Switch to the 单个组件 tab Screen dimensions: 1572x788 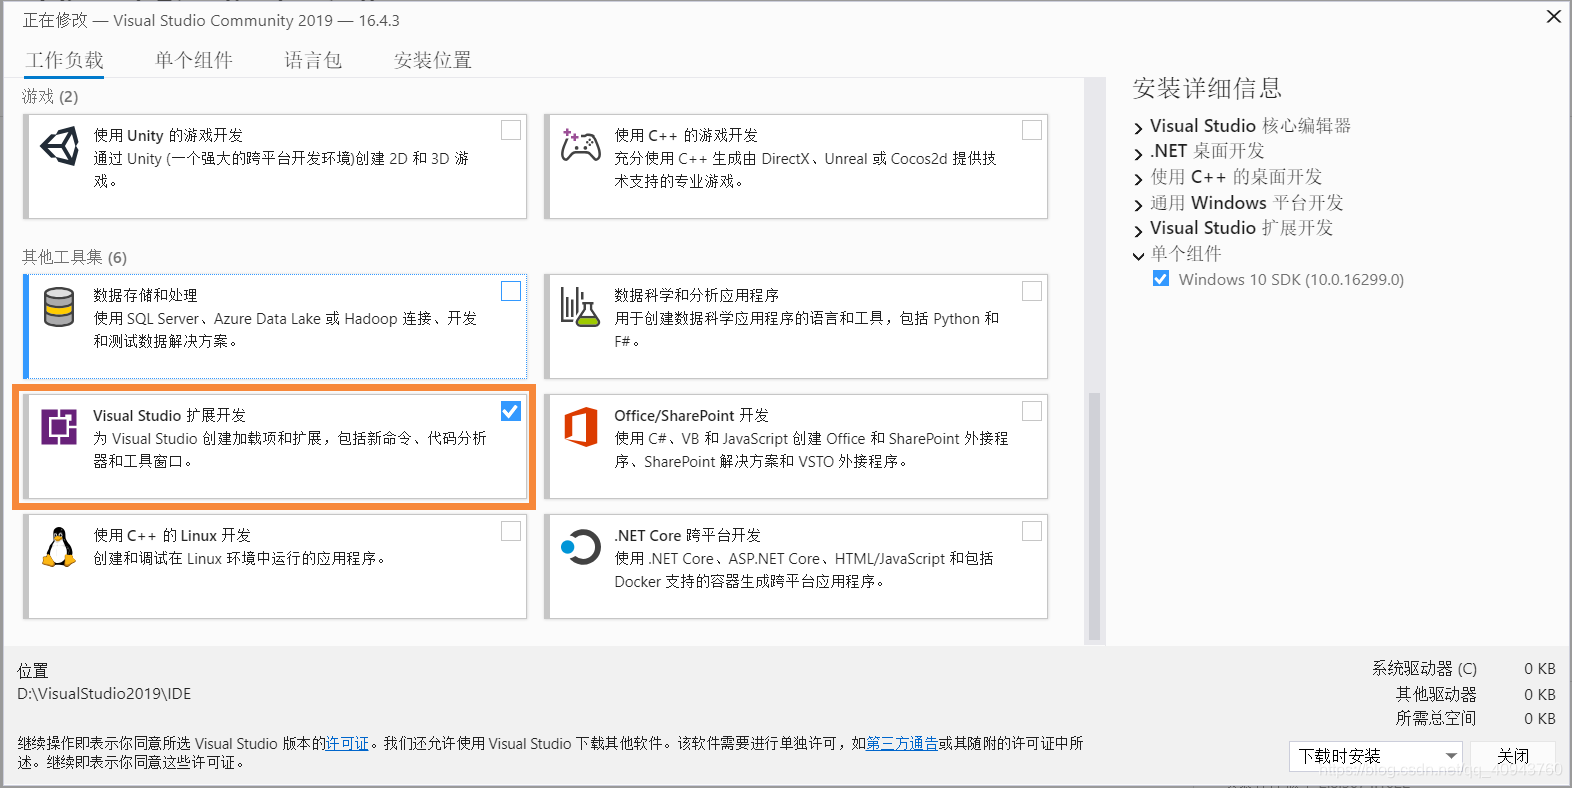point(194,60)
